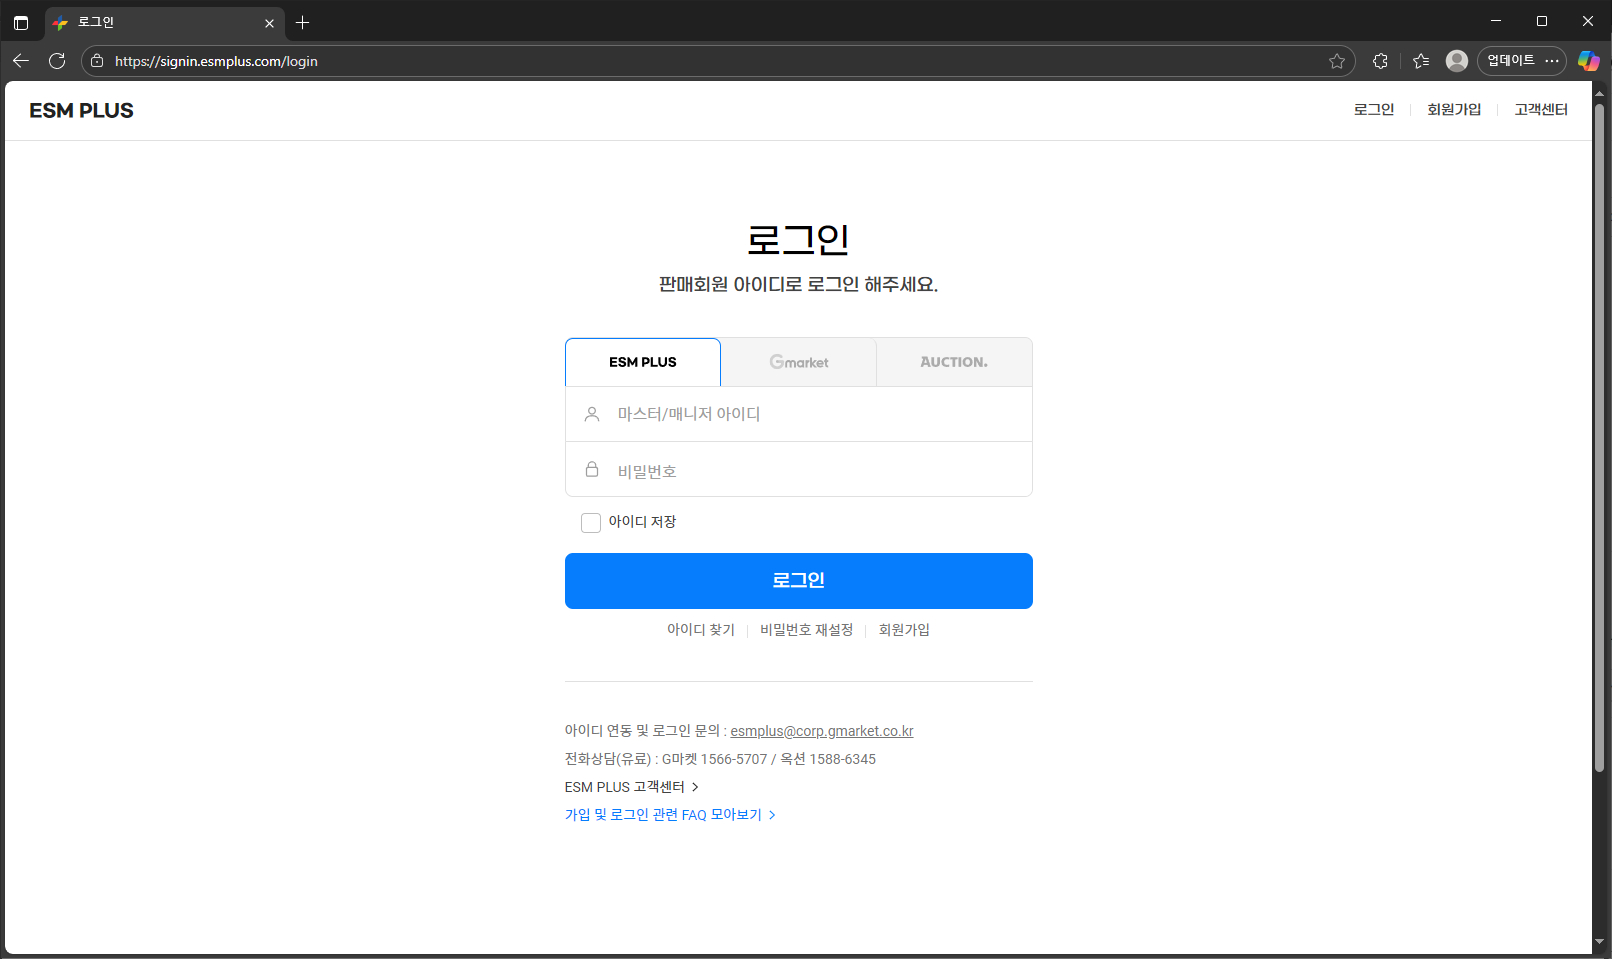Click the 비밀번호 재설정 link
This screenshot has height=959, width=1612.
click(806, 630)
